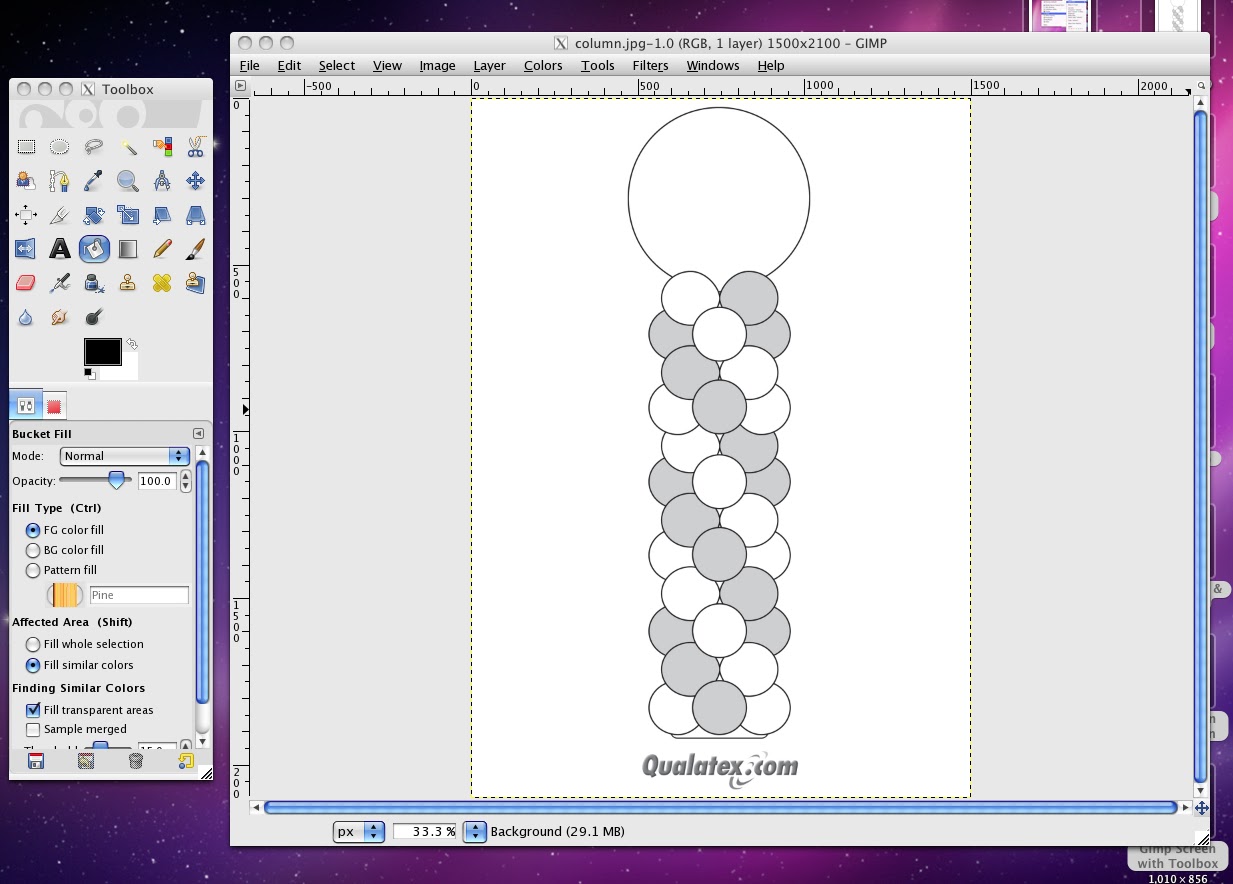Viewport: 1233px width, 884px height.
Task: Enable Sample merged
Action: click(33, 729)
